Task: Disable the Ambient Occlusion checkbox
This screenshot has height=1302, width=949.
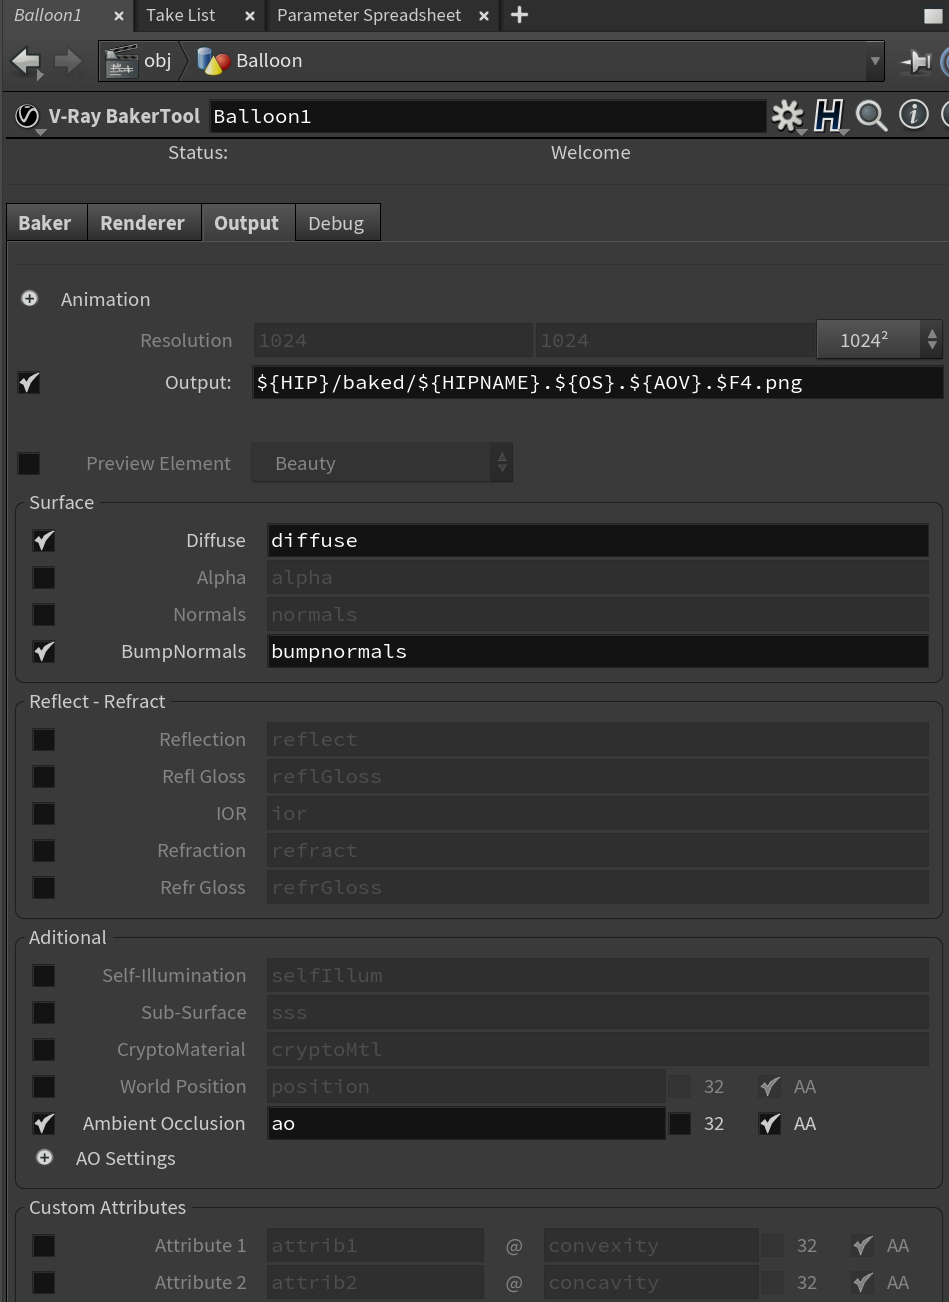Action: (44, 1124)
